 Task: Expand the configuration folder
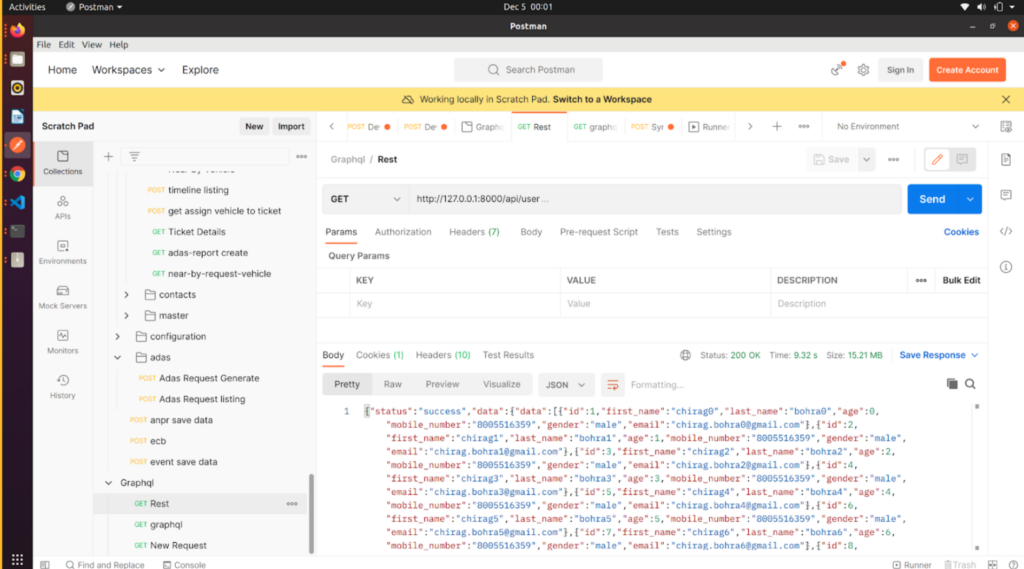118,336
